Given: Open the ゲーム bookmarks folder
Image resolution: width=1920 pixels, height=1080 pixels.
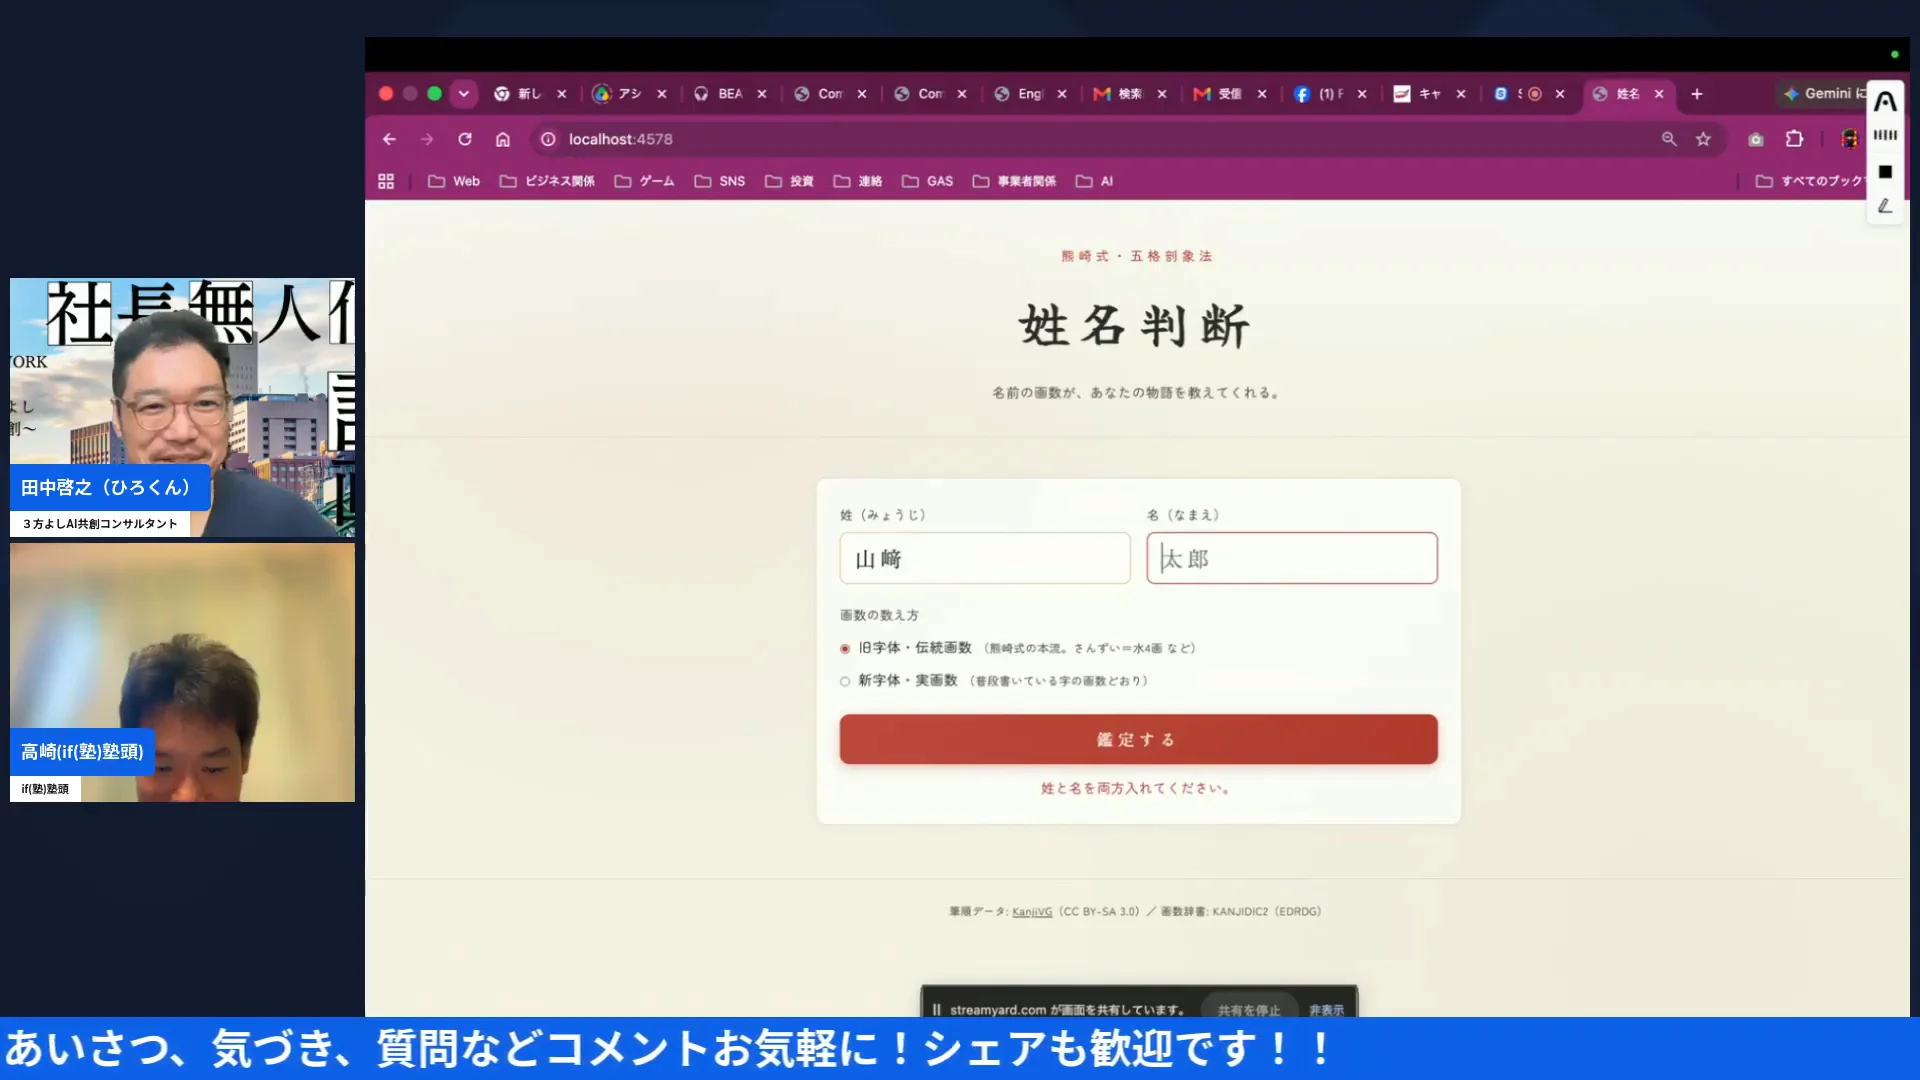Looking at the screenshot, I should 644,181.
